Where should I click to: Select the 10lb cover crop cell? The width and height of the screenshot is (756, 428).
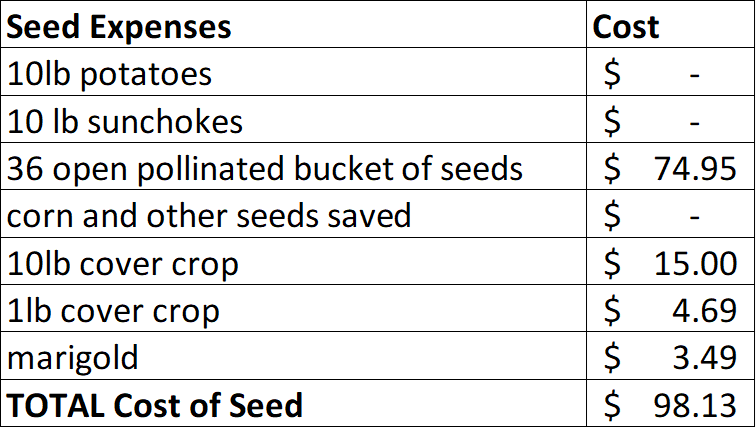pos(123,263)
